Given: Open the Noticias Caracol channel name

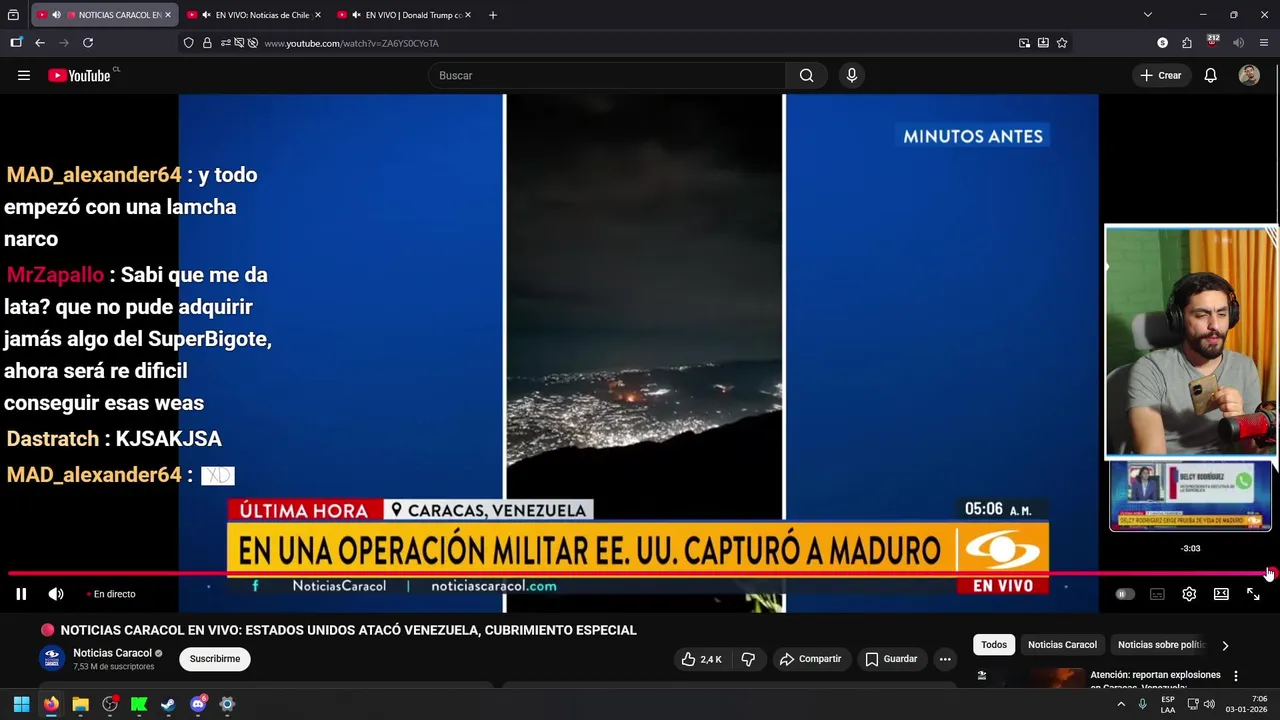Looking at the screenshot, I should [x=112, y=653].
